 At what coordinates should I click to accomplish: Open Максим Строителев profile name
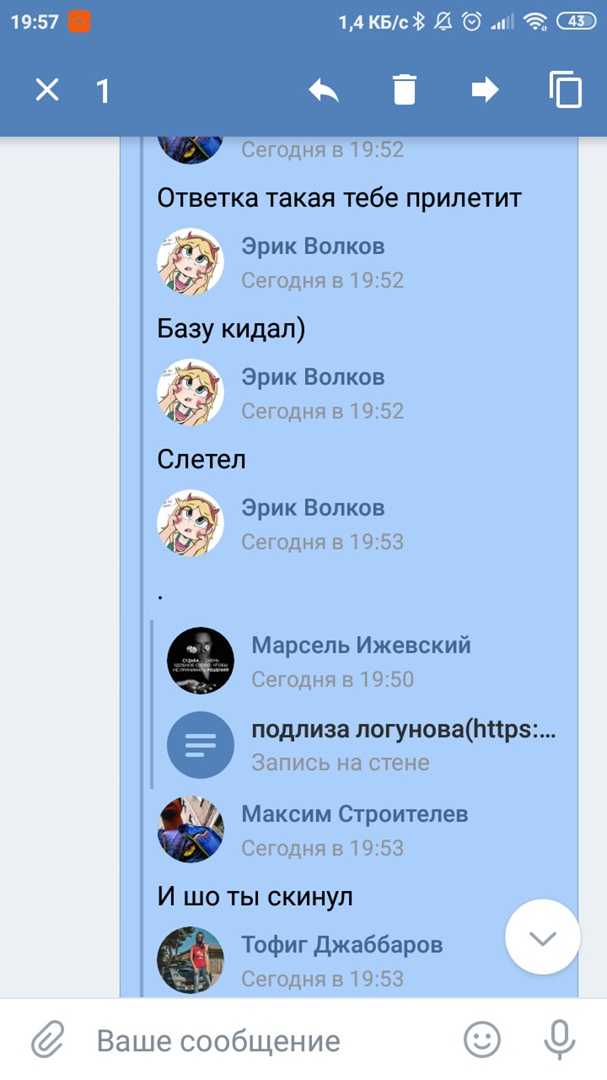tap(355, 813)
